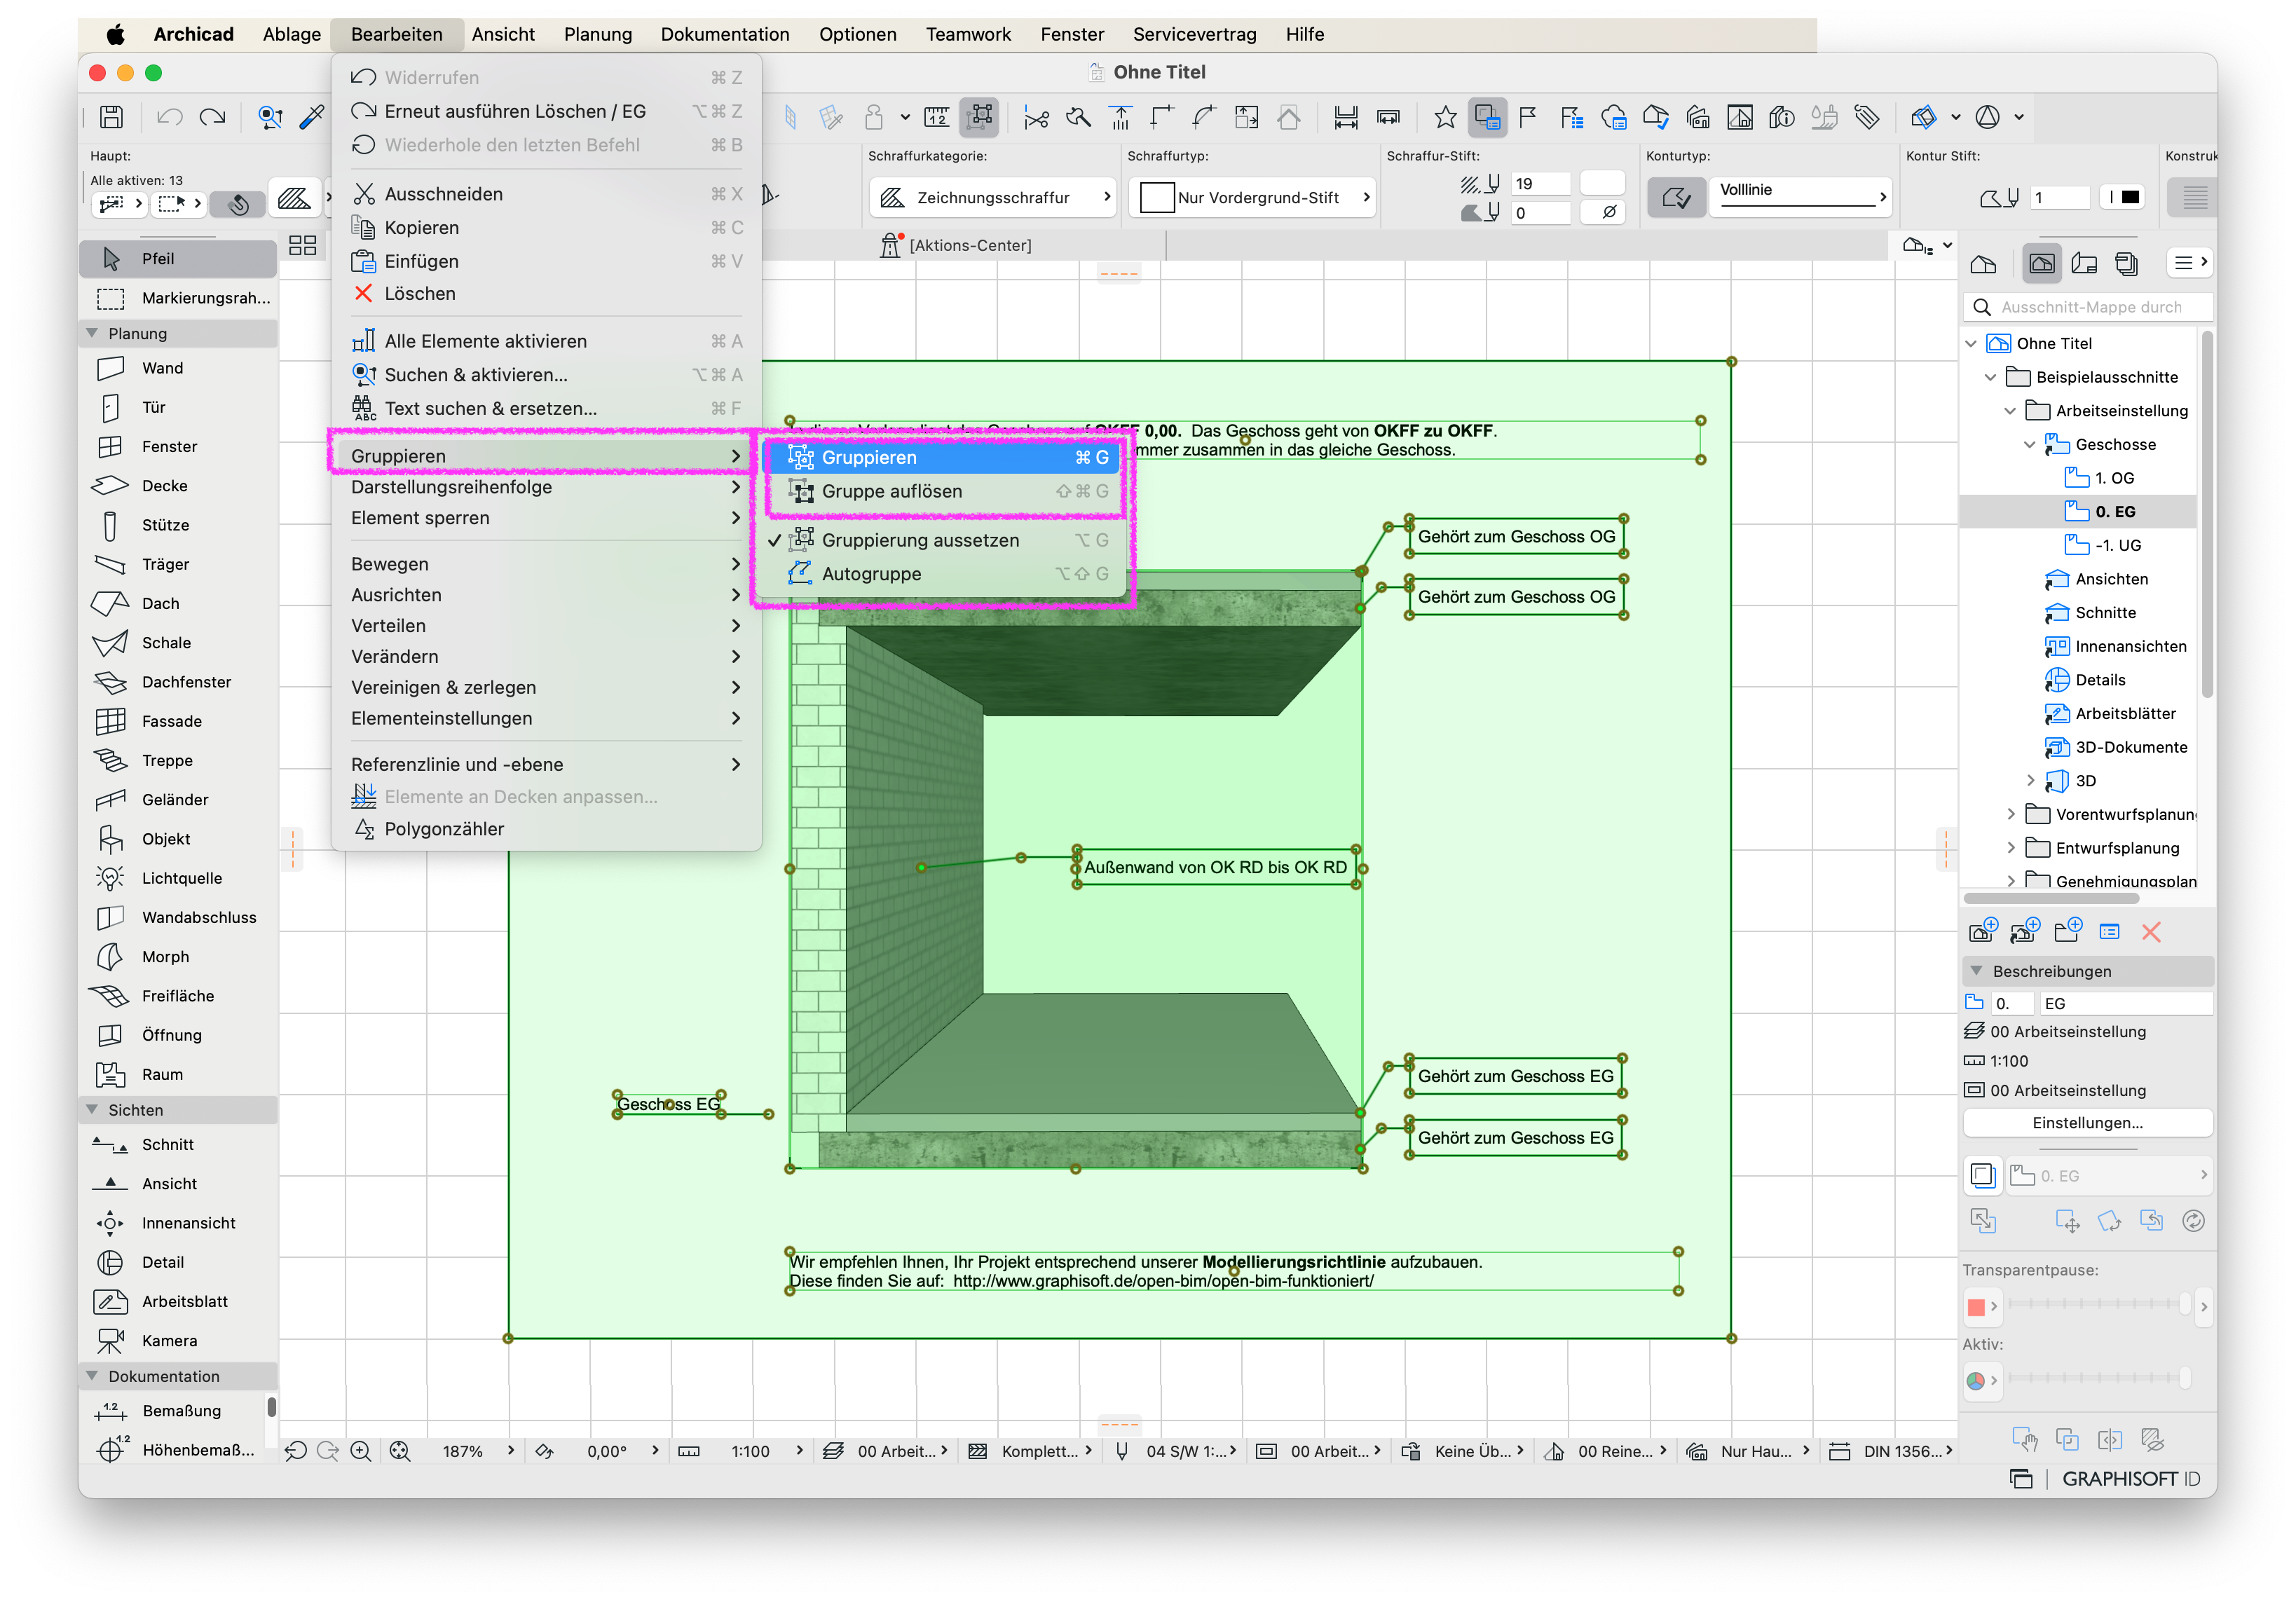Viewport: 2296px width, 1602px height.
Task: Switch navigator to Ausschnitt-Mappe view
Action: pos(2042,263)
